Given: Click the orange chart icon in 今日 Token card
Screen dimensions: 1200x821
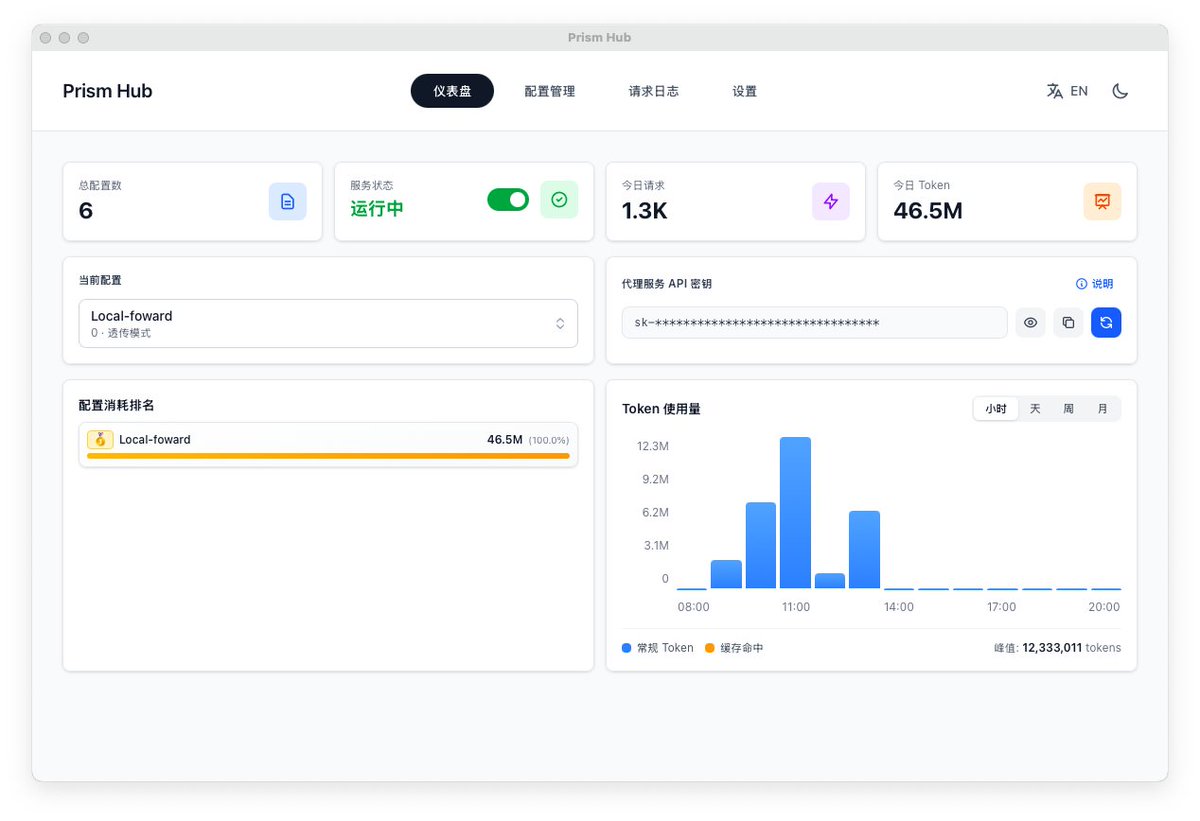Looking at the screenshot, I should tap(1102, 201).
